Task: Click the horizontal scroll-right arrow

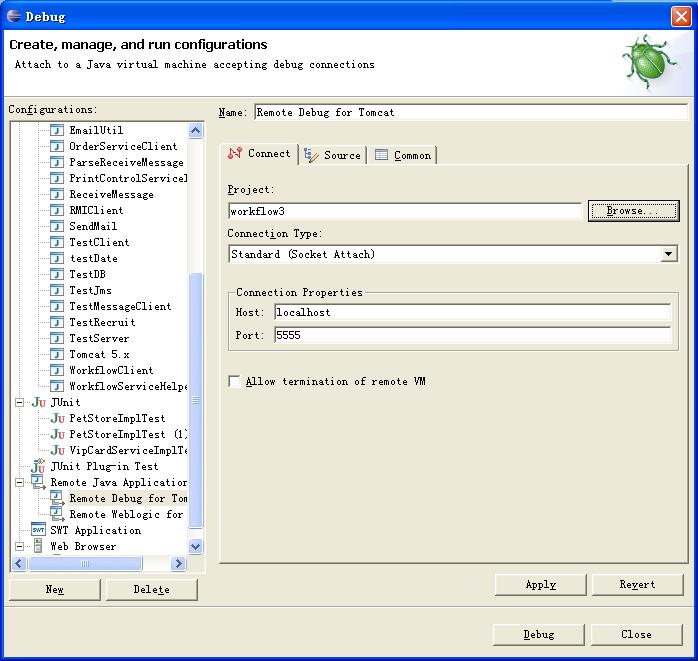Action: (x=178, y=564)
